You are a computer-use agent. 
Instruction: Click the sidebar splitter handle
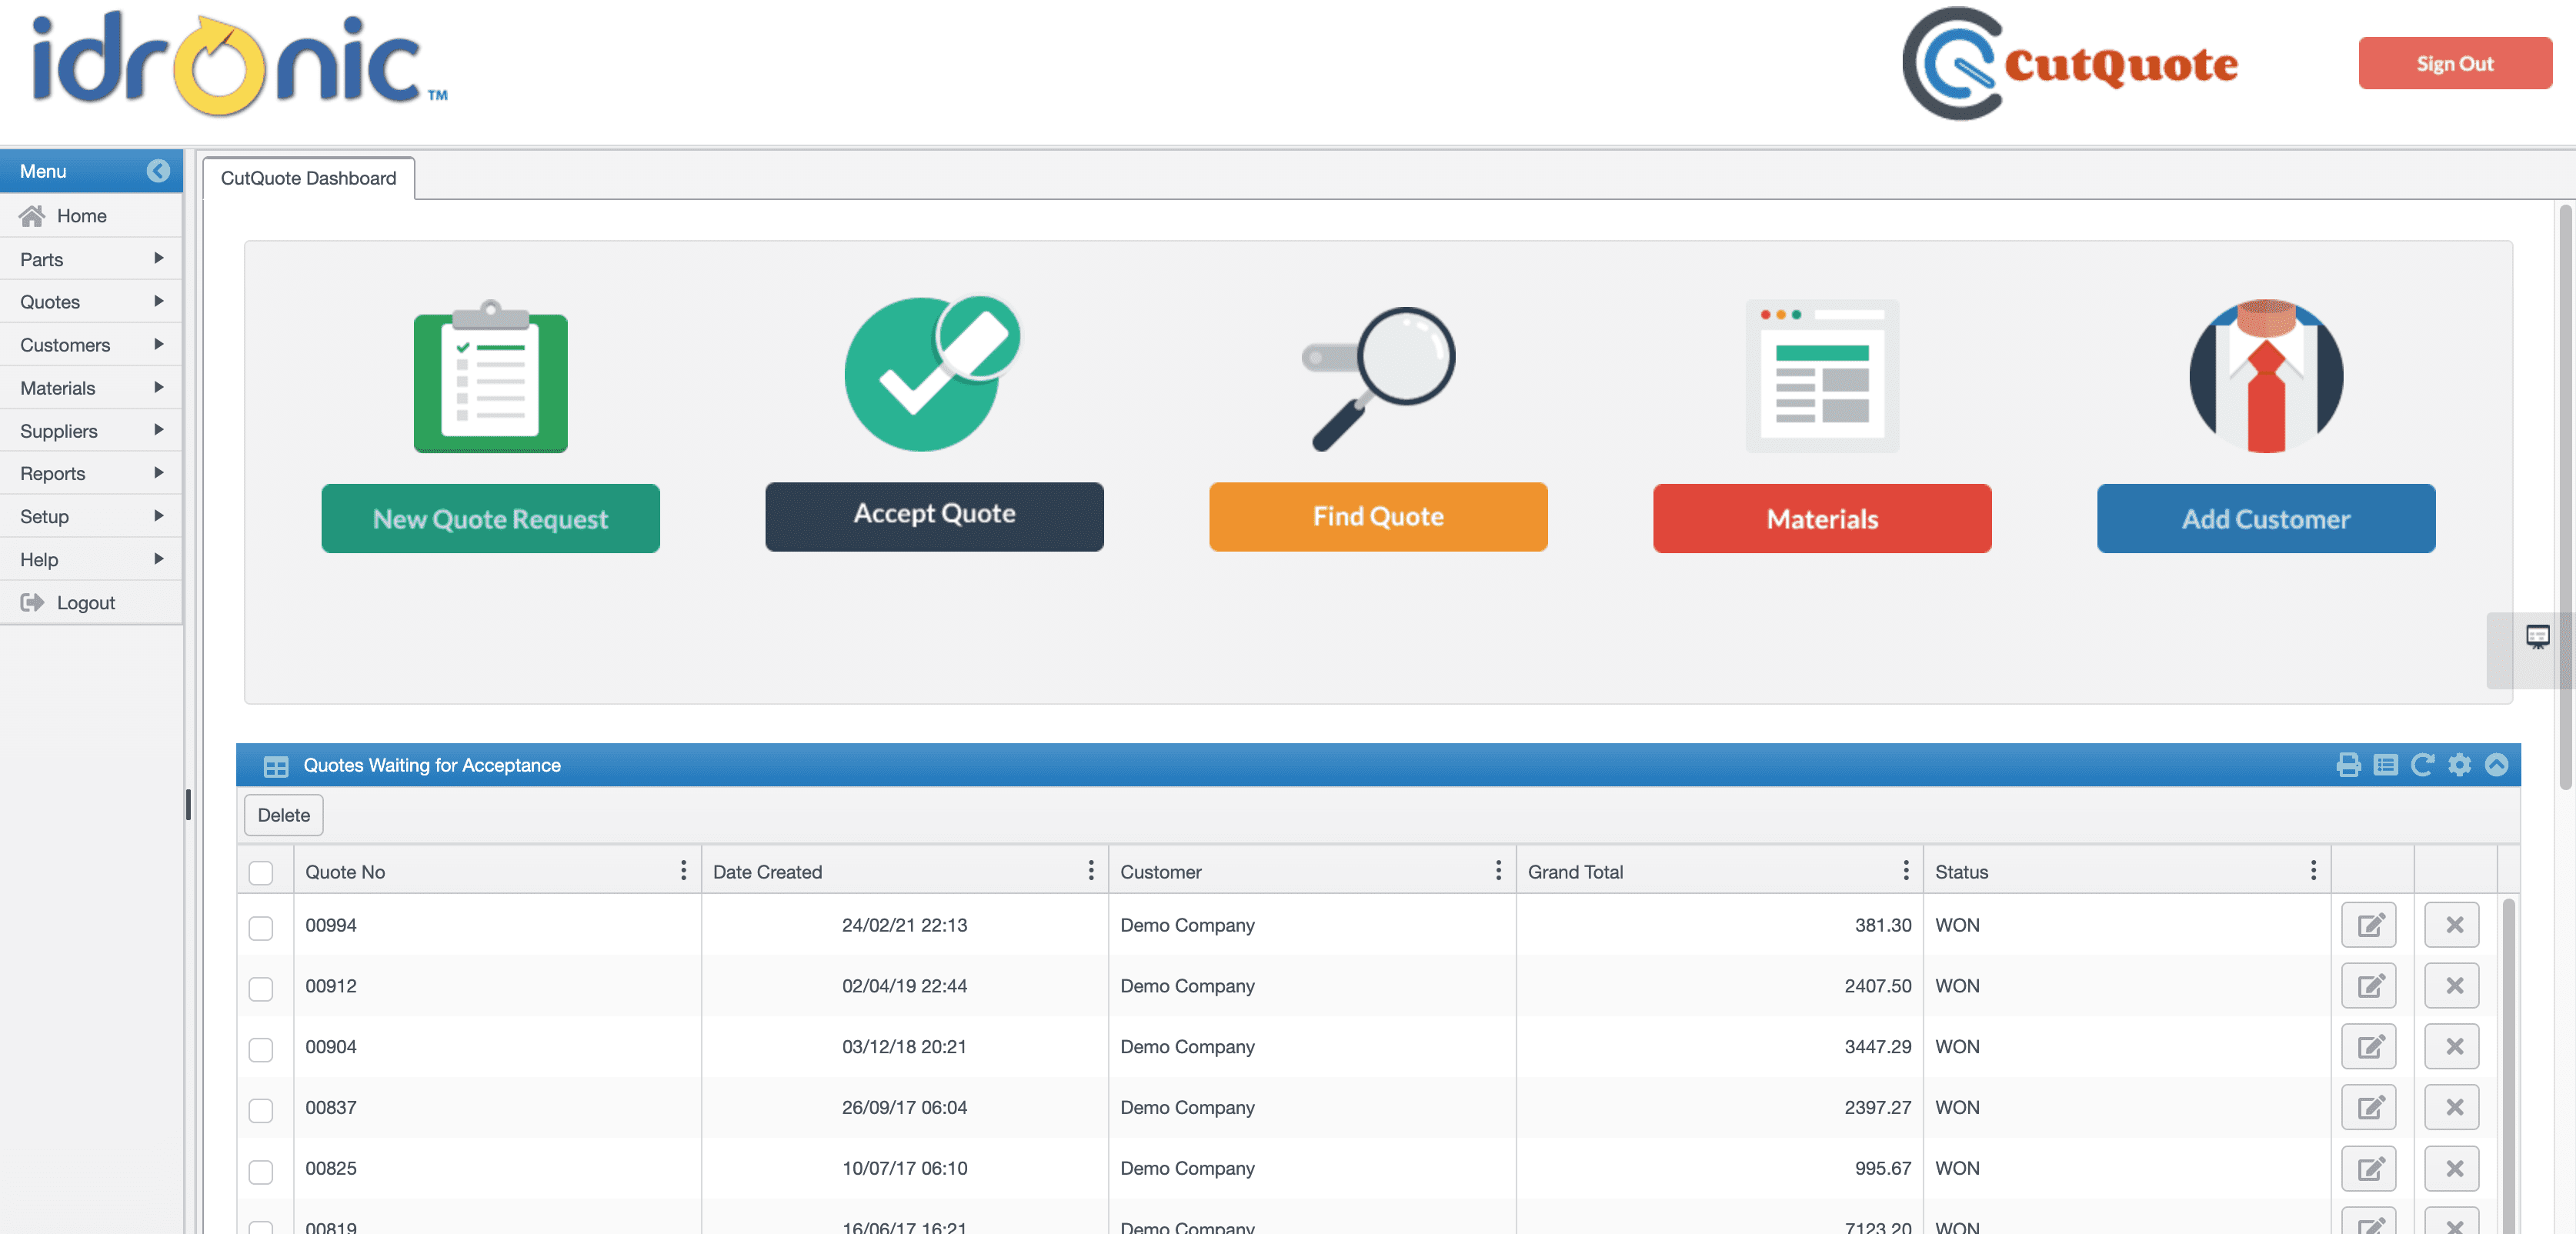188,805
